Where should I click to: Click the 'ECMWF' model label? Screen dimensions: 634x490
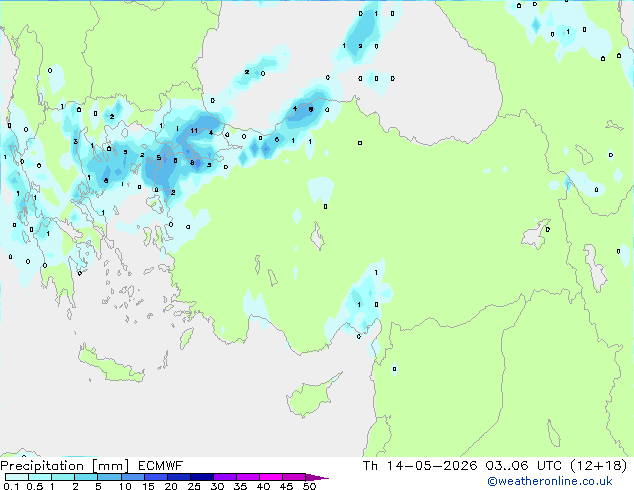pyautogui.click(x=161, y=466)
